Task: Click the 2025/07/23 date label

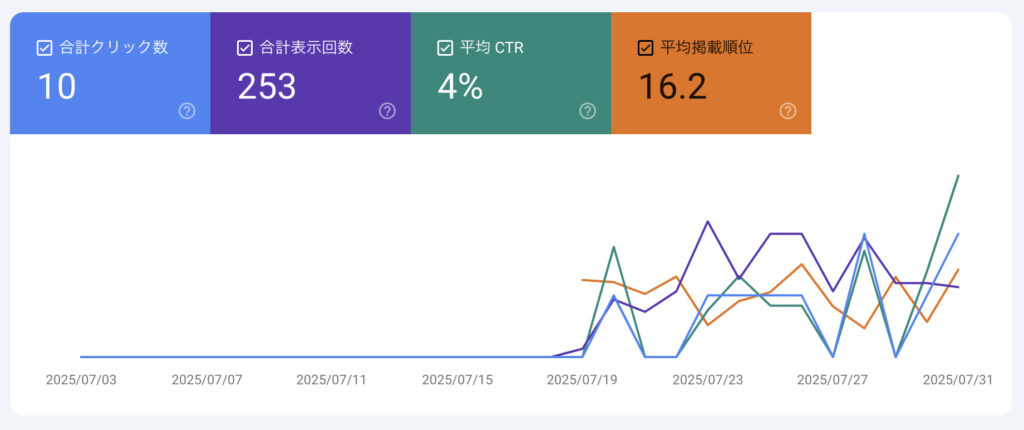Action: pyautogui.click(x=707, y=380)
